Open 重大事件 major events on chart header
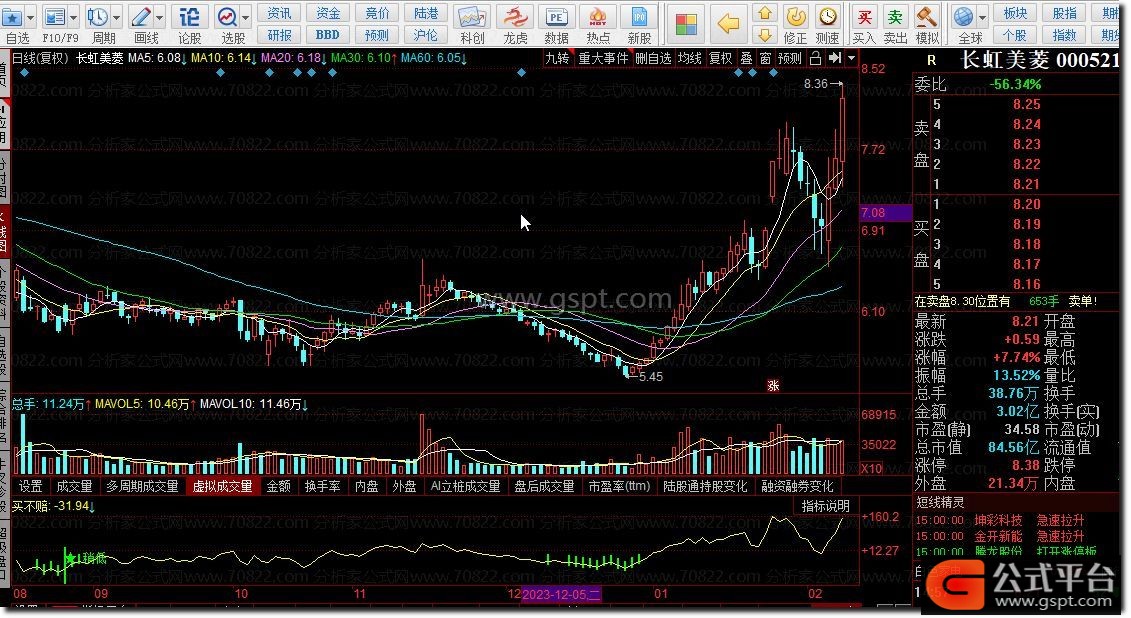The width and height of the screenshot is (1131, 618). 604,58
